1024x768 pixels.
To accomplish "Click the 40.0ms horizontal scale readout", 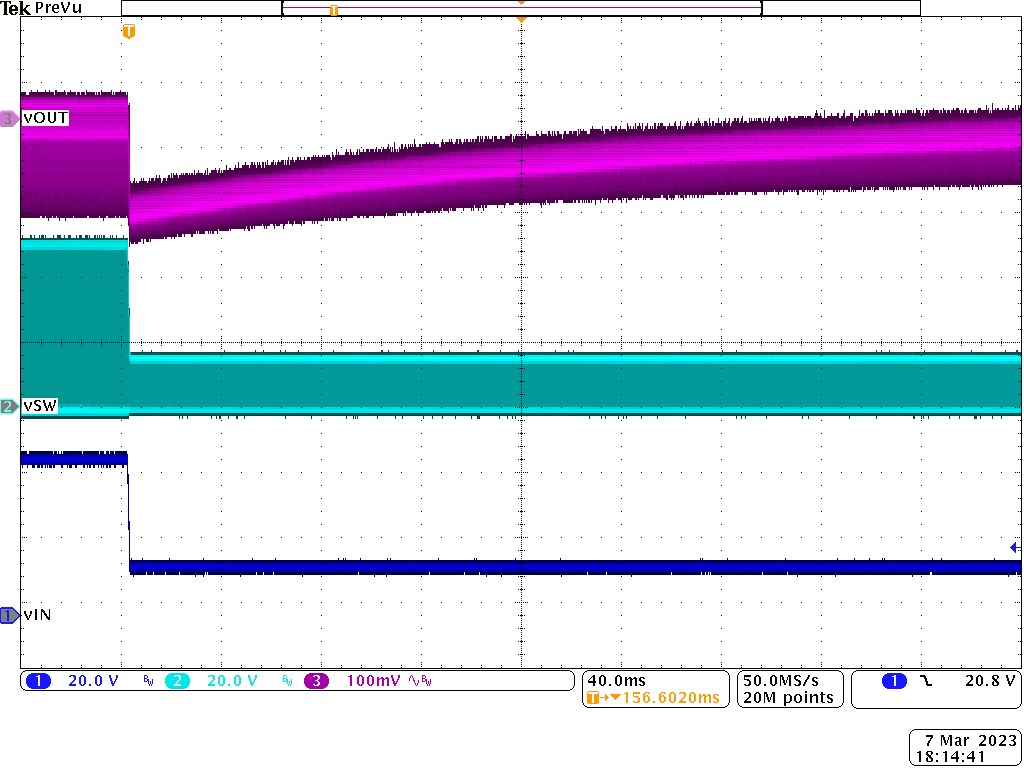I will tap(616, 681).
